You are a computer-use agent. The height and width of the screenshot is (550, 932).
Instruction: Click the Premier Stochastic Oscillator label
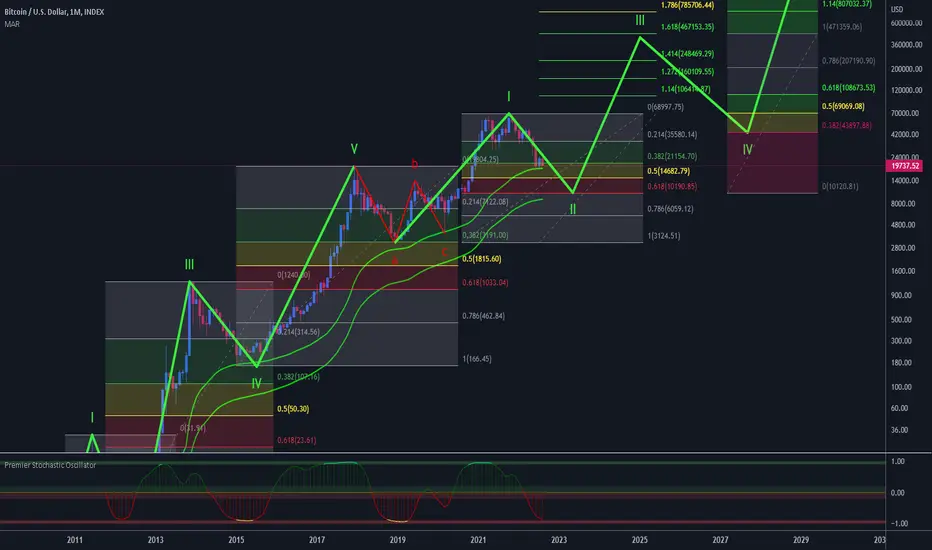tap(50, 465)
